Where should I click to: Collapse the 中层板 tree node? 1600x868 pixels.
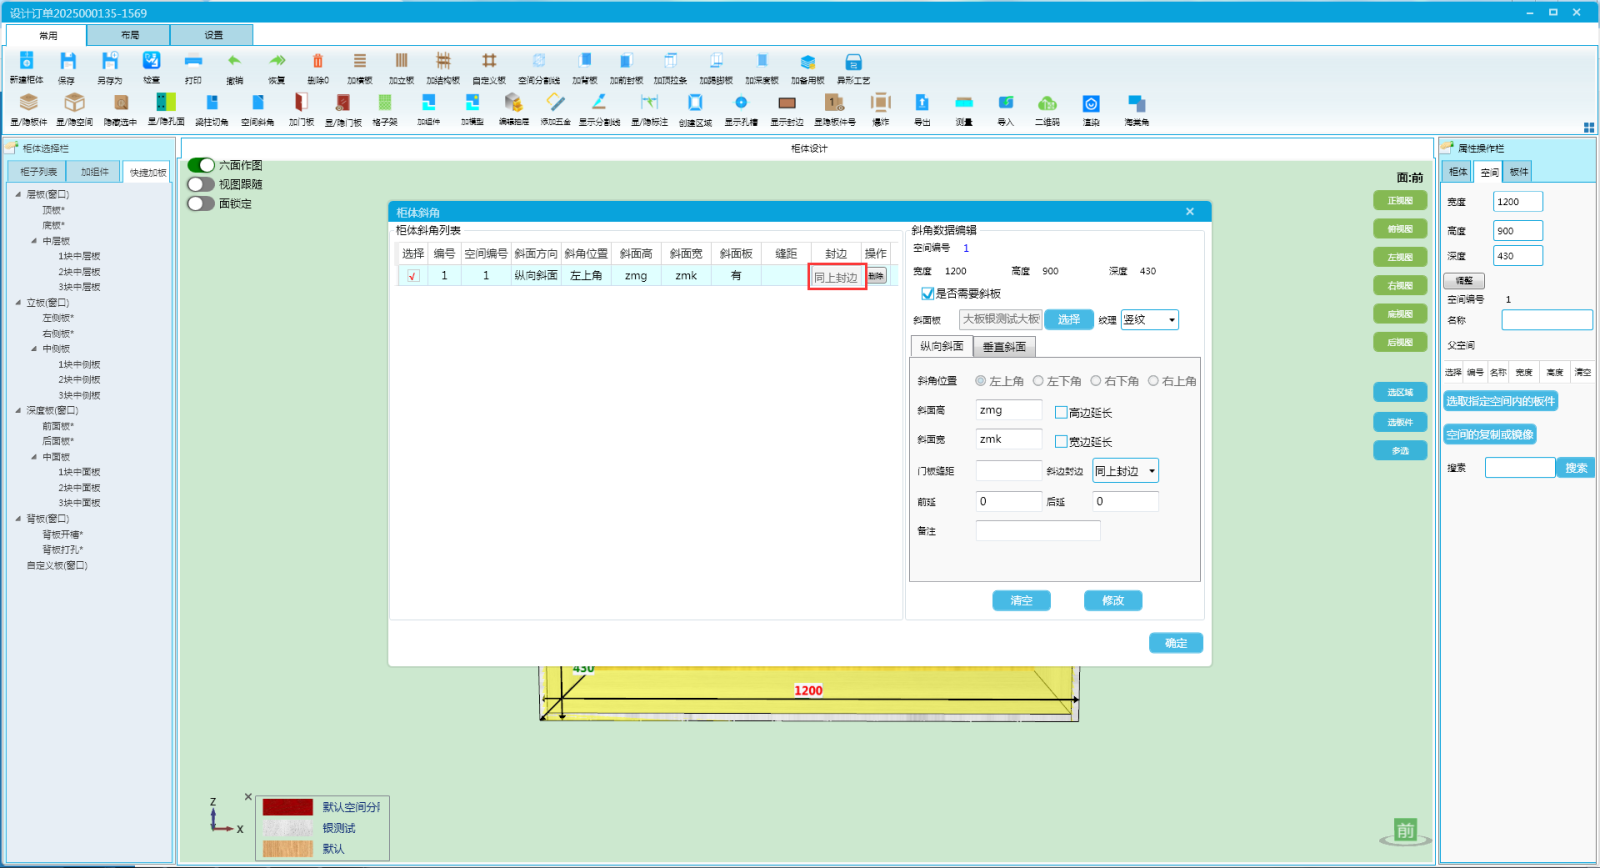(x=34, y=241)
